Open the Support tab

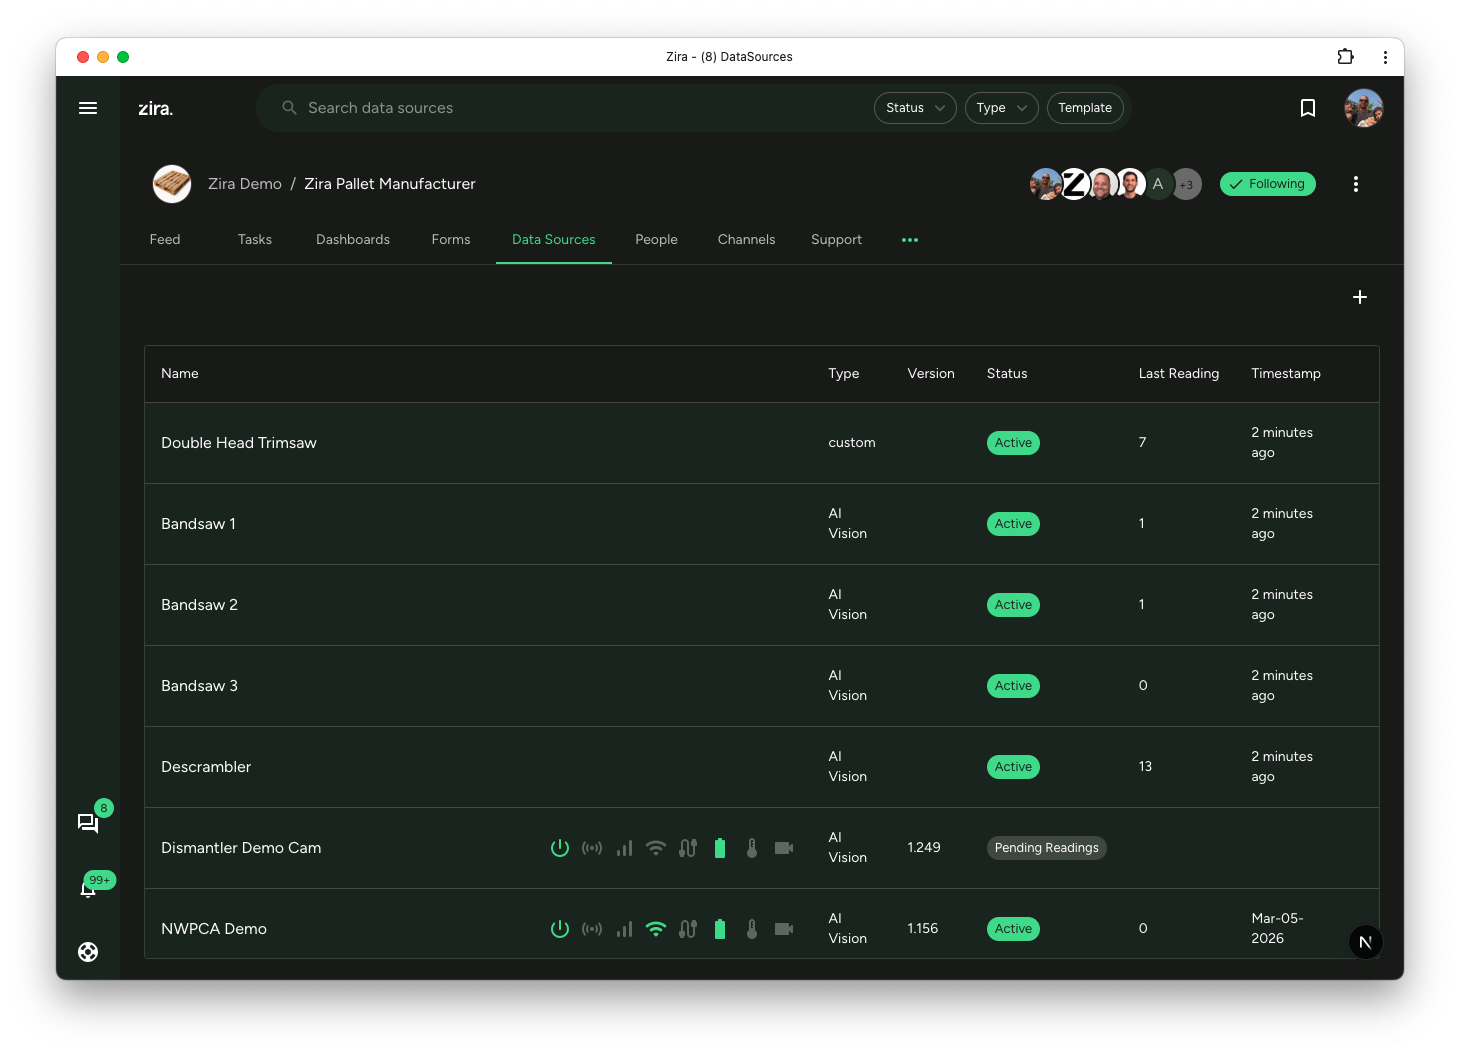(836, 240)
